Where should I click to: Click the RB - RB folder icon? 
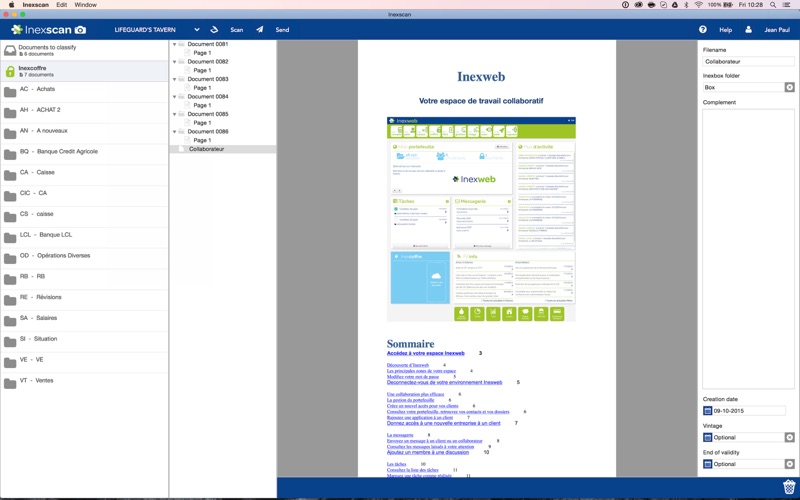tap(10, 280)
